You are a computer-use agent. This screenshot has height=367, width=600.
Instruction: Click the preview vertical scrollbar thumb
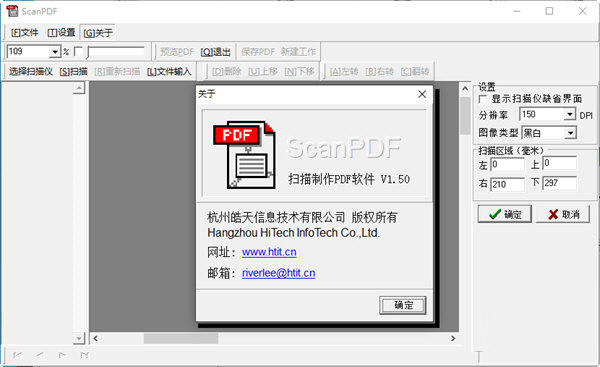[x=465, y=116]
